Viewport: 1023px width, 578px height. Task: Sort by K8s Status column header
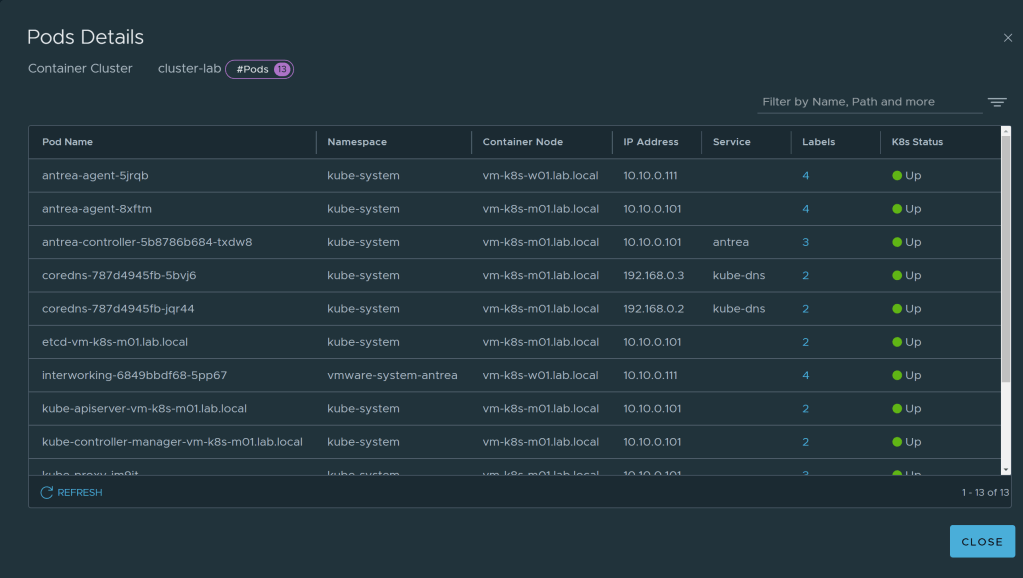coord(917,142)
